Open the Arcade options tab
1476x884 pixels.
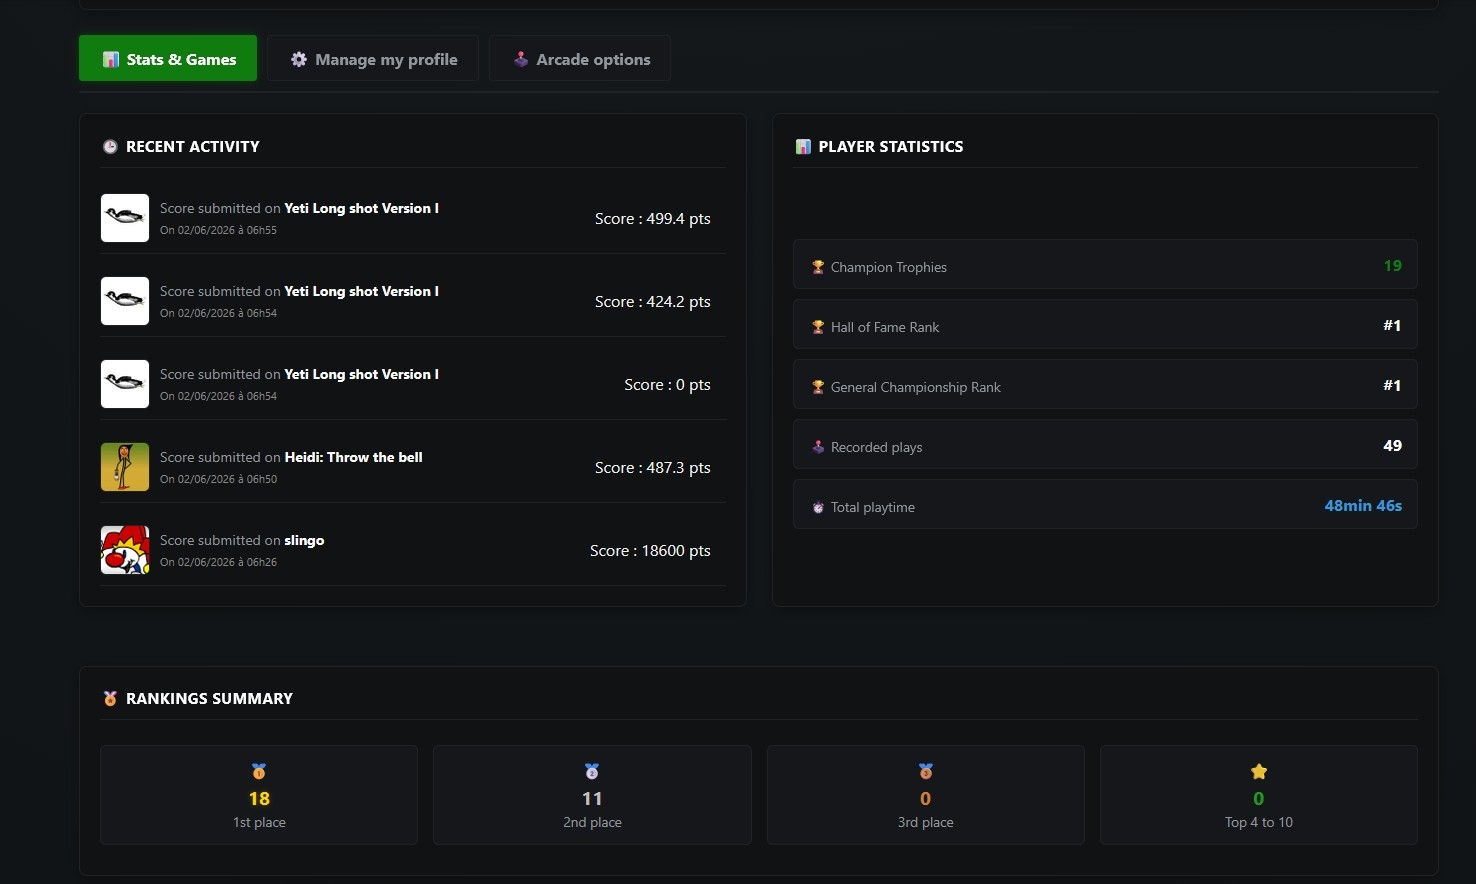tap(580, 59)
